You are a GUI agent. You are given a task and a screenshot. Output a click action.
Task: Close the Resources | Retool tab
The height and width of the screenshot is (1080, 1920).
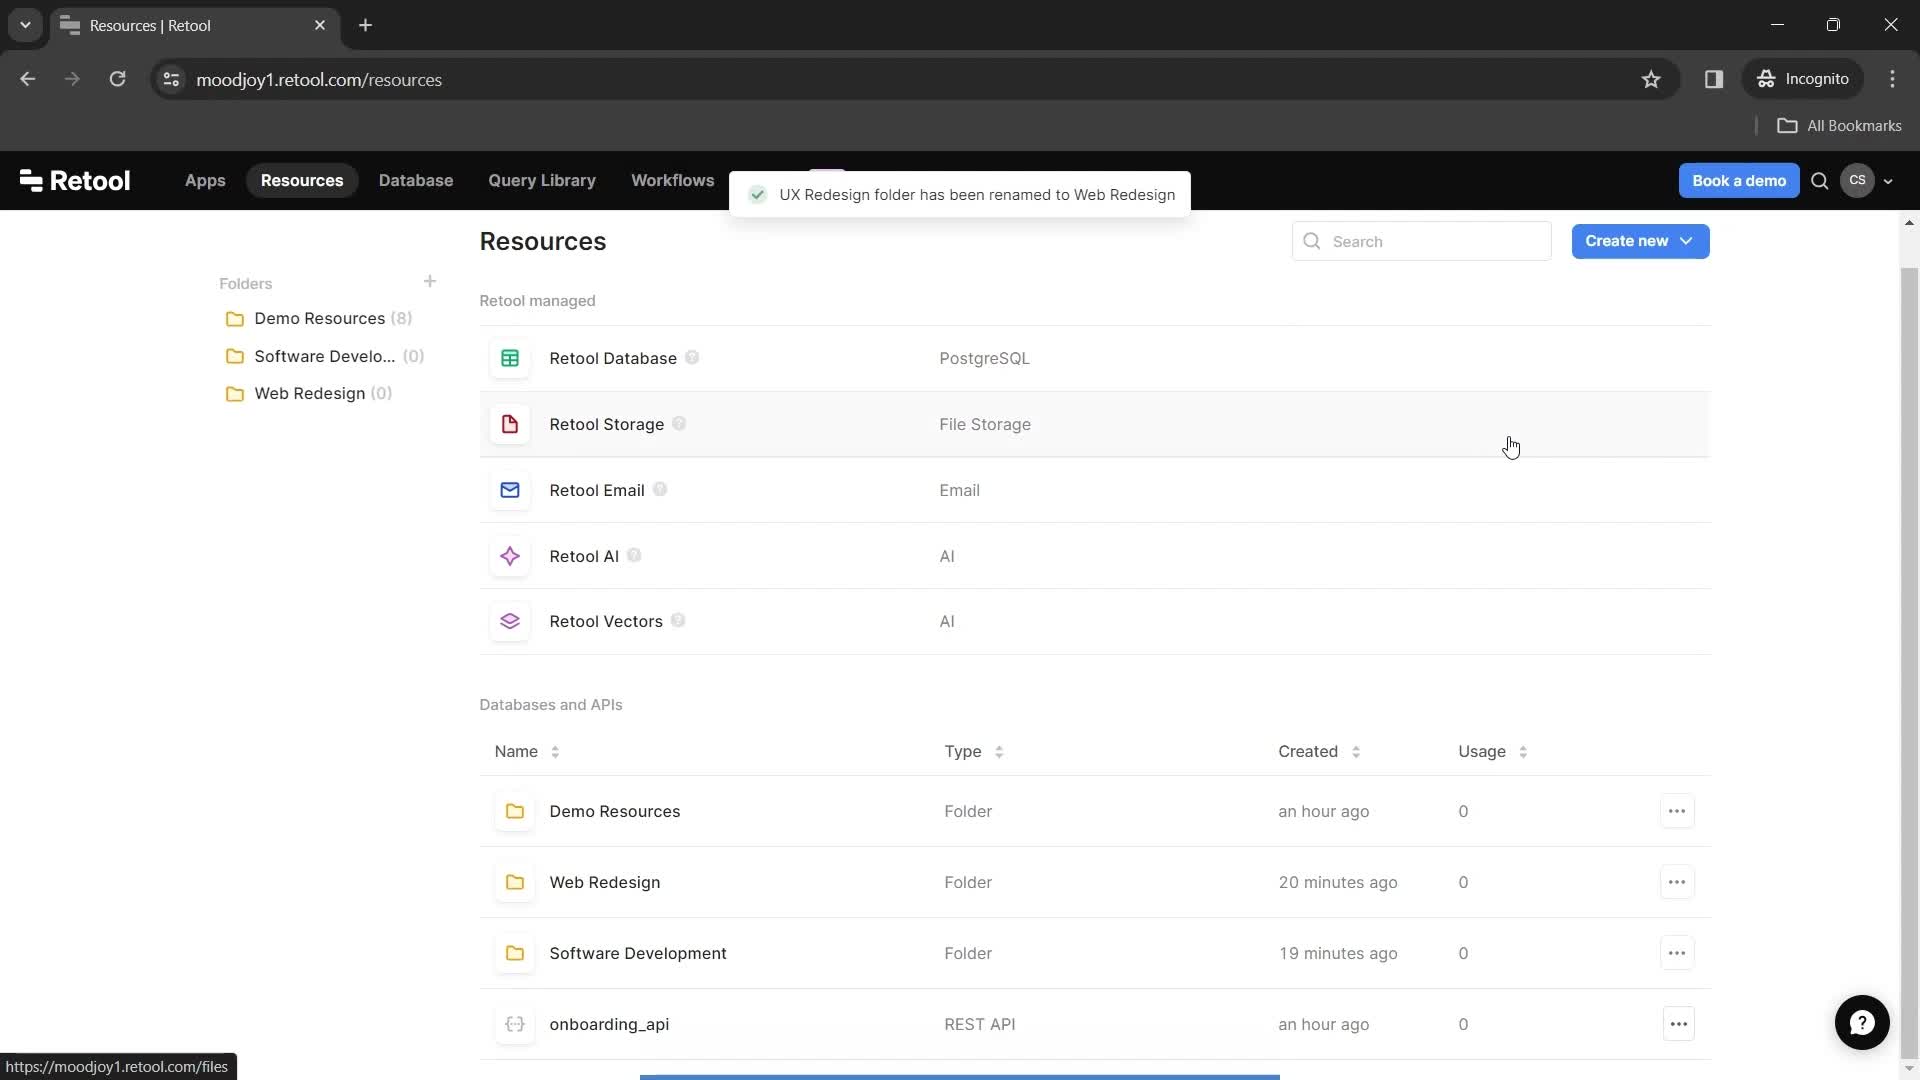tap(320, 25)
